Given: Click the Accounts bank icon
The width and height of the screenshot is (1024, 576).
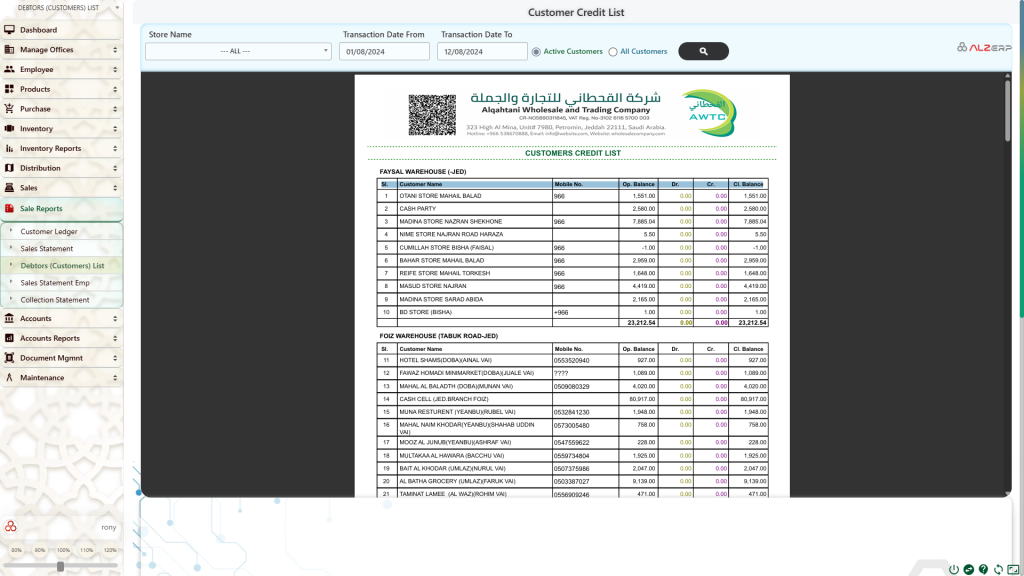Looking at the screenshot, I should pos(9,318).
